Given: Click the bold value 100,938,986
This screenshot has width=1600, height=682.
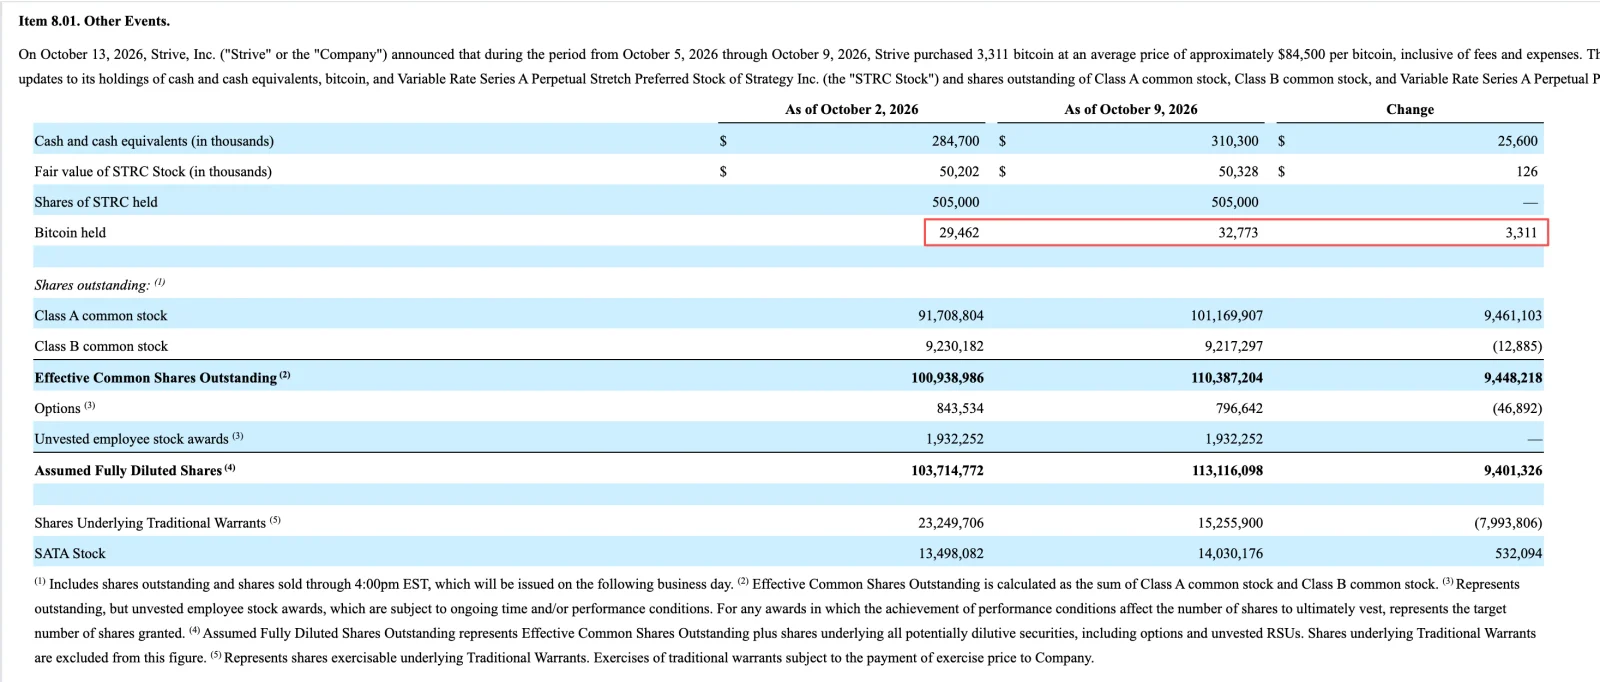Looking at the screenshot, I should coord(947,377).
